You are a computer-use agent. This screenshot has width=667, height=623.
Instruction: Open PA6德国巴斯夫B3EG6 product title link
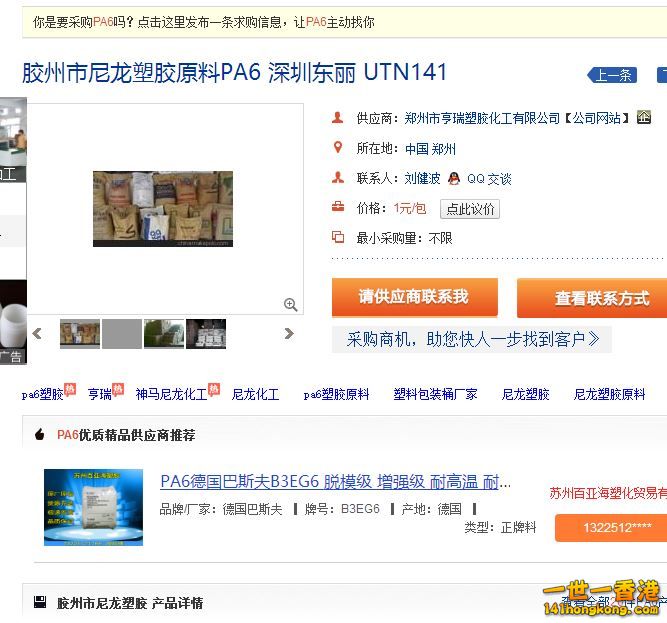(x=336, y=482)
